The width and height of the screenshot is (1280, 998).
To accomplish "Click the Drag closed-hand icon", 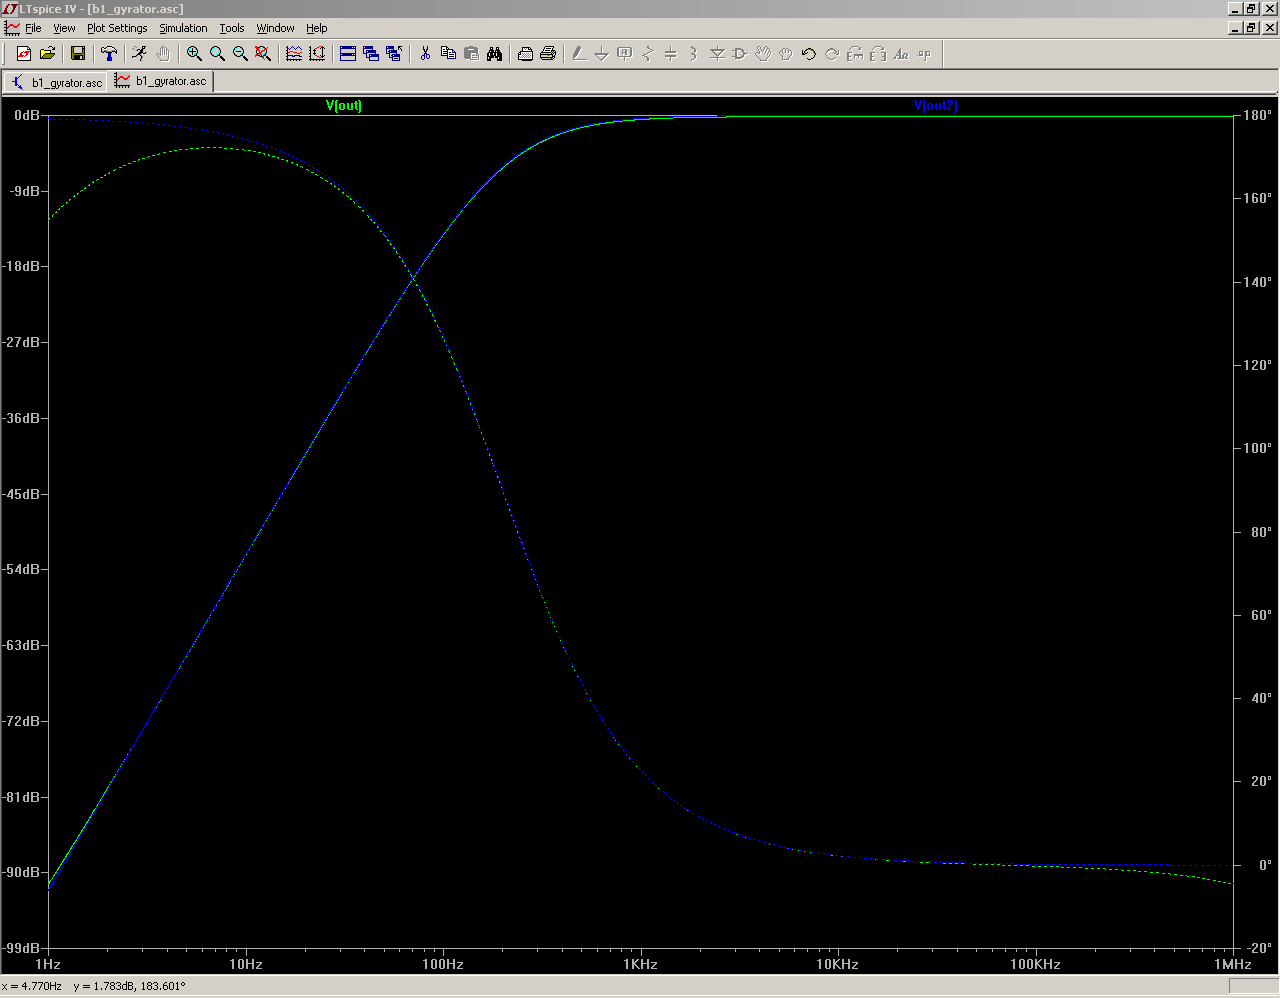I will (x=786, y=54).
